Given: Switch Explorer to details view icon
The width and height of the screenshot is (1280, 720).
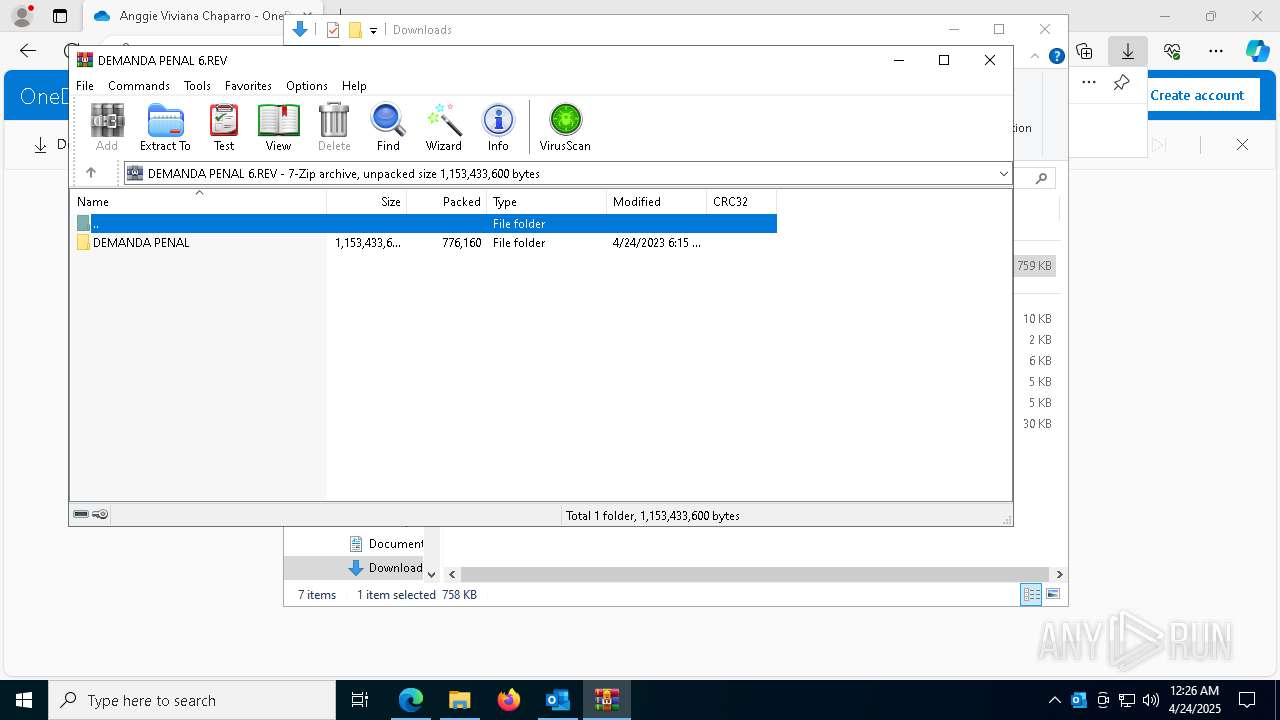Looking at the screenshot, I should (x=1031, y=594).
